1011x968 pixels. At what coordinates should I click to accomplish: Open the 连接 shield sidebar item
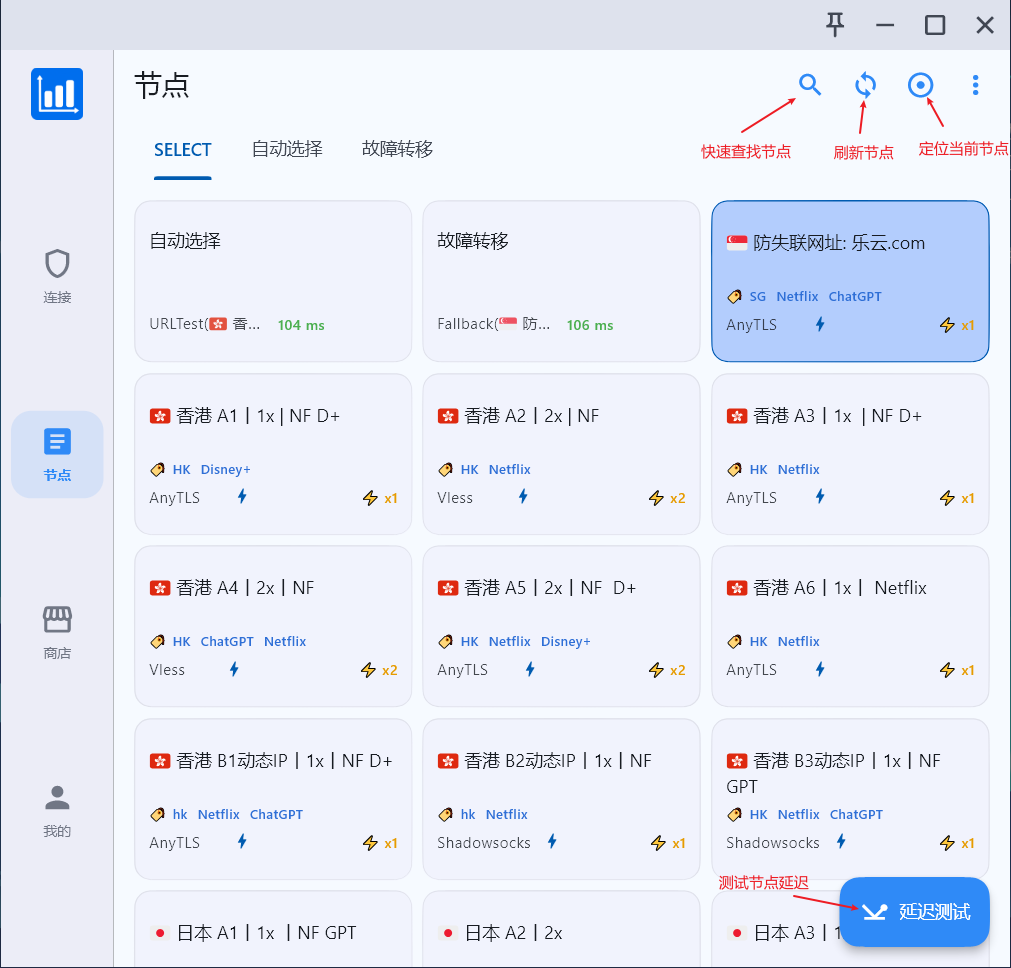click(x=57, y=276)
